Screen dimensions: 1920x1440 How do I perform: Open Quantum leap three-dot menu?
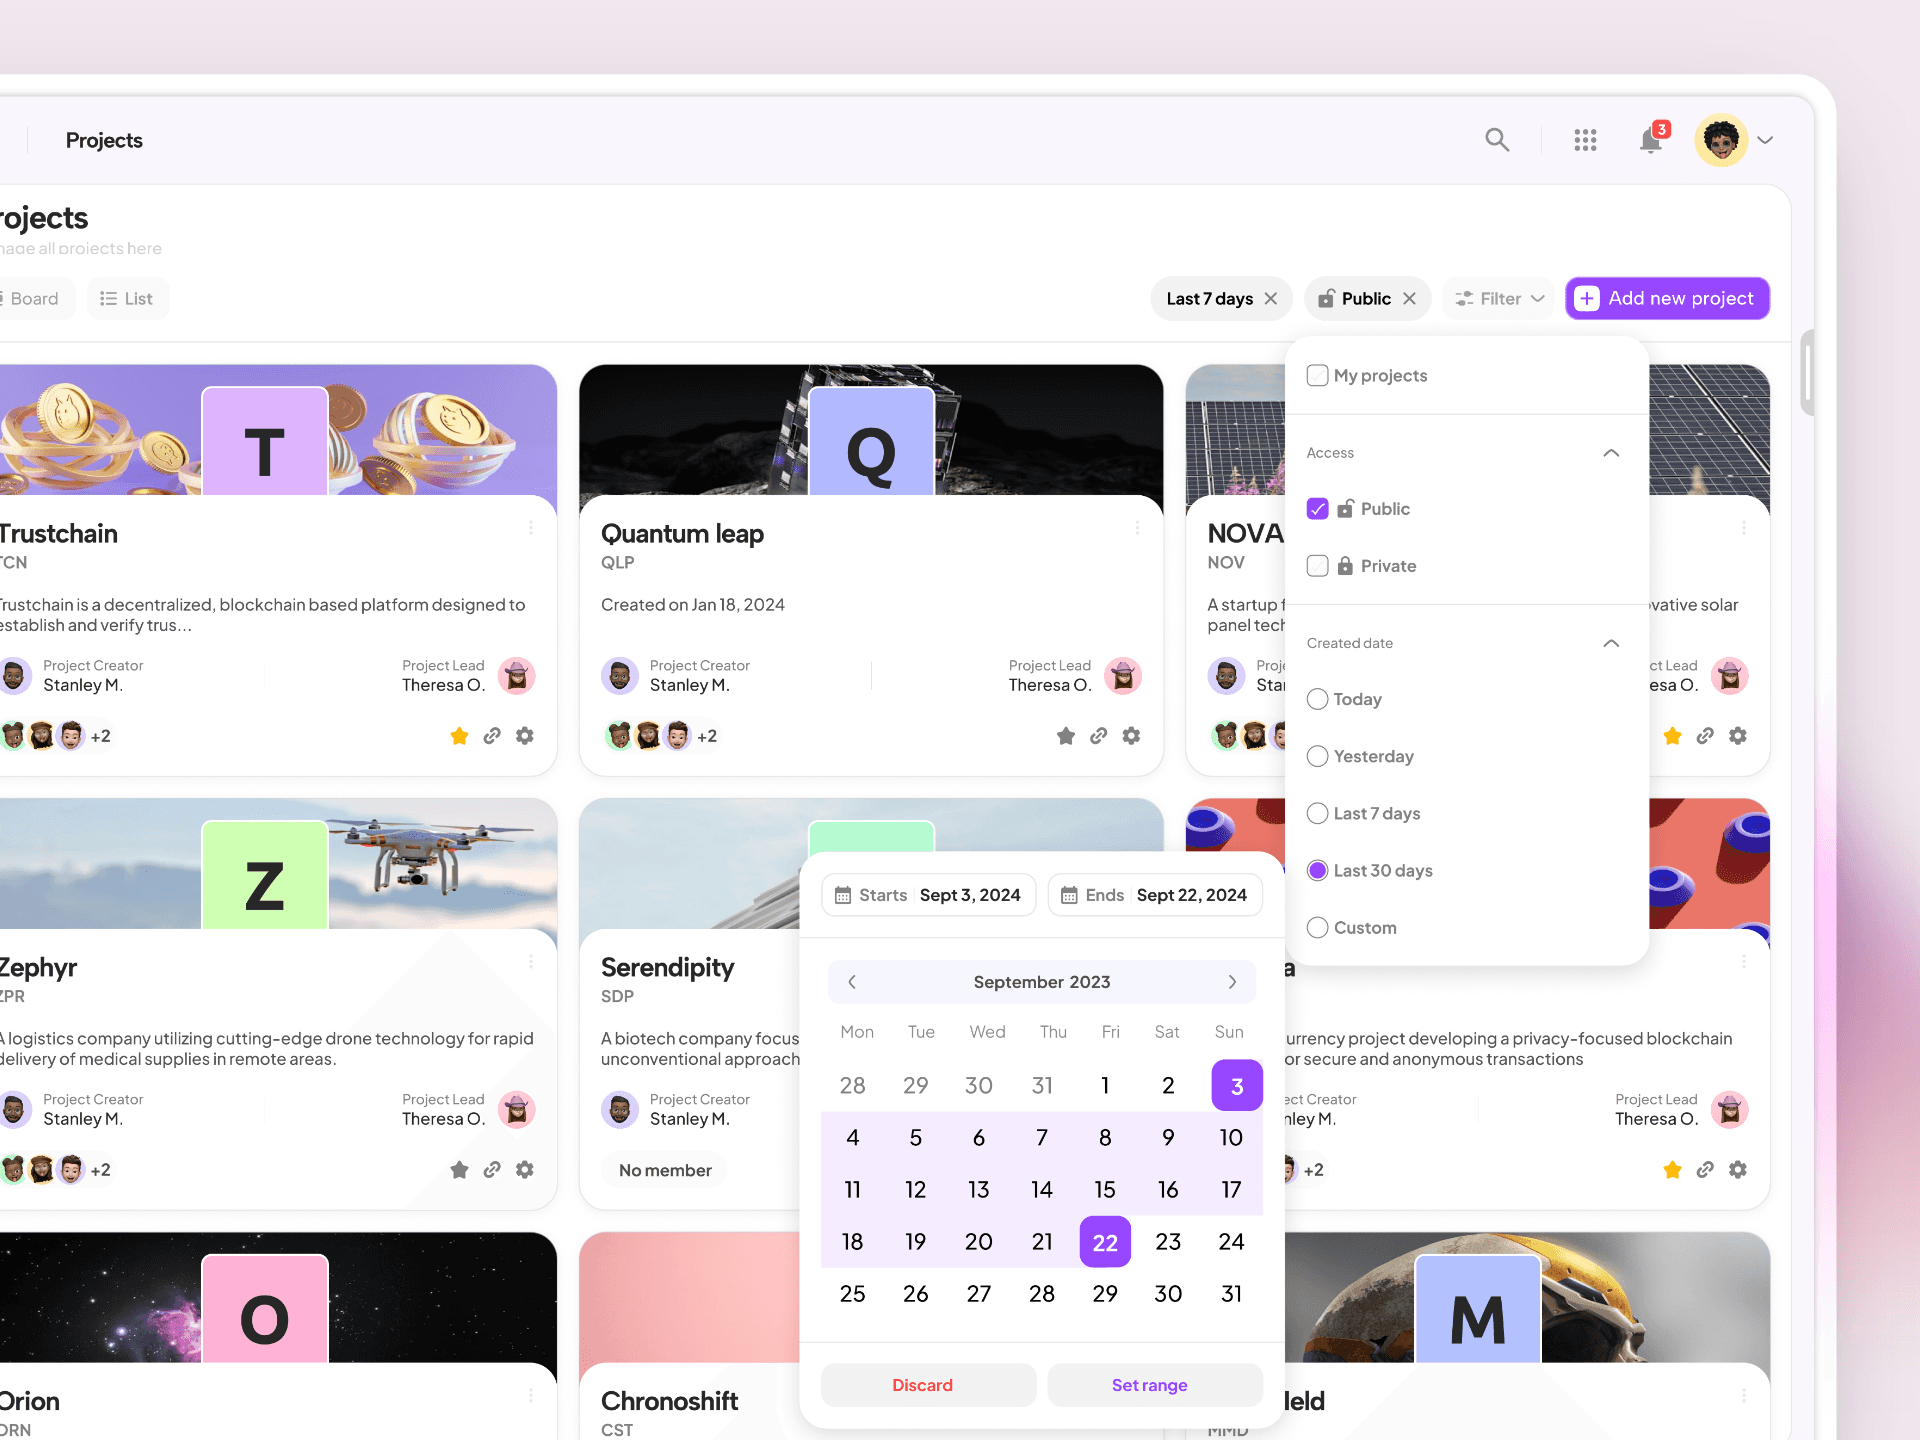click(1137, 528)
